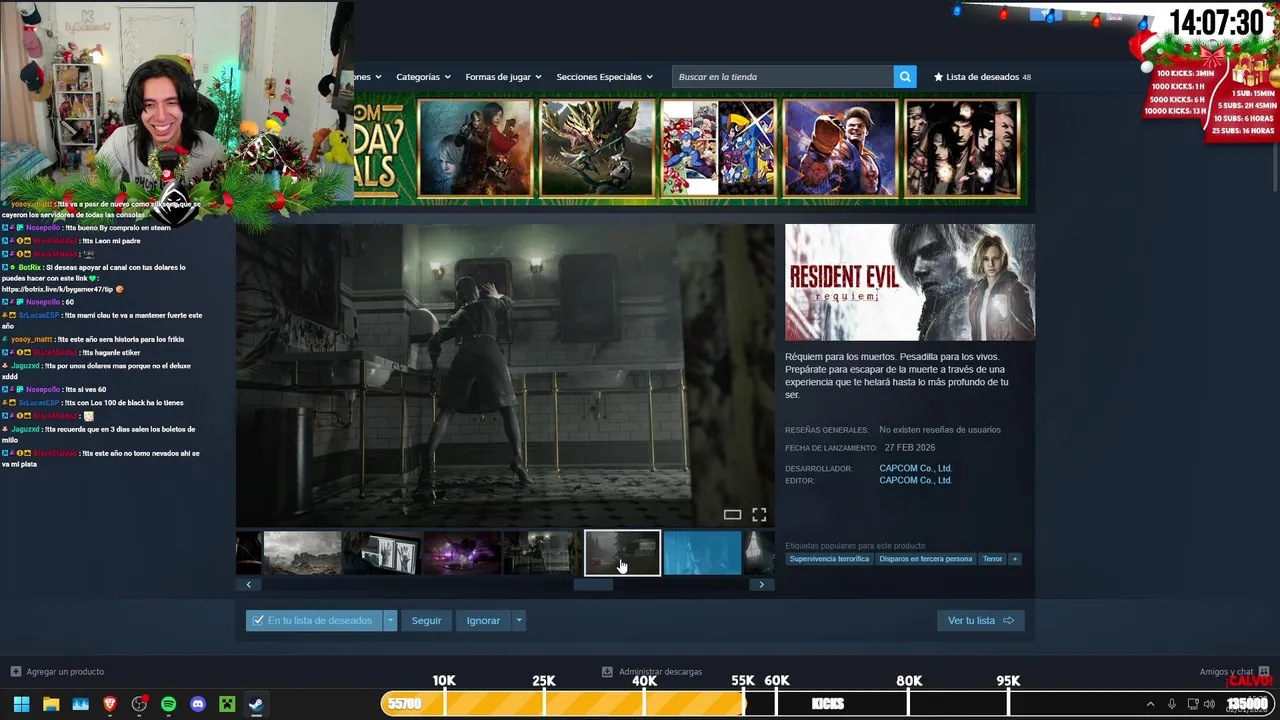Switch the media viewer to fullscreen
1280x720 pixels.
(759, 515)
